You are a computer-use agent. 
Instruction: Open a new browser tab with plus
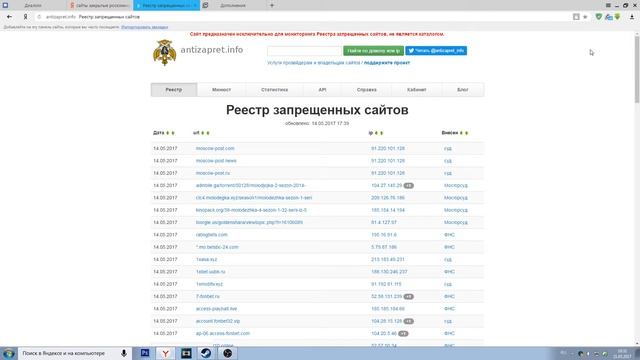coord(272,5)
